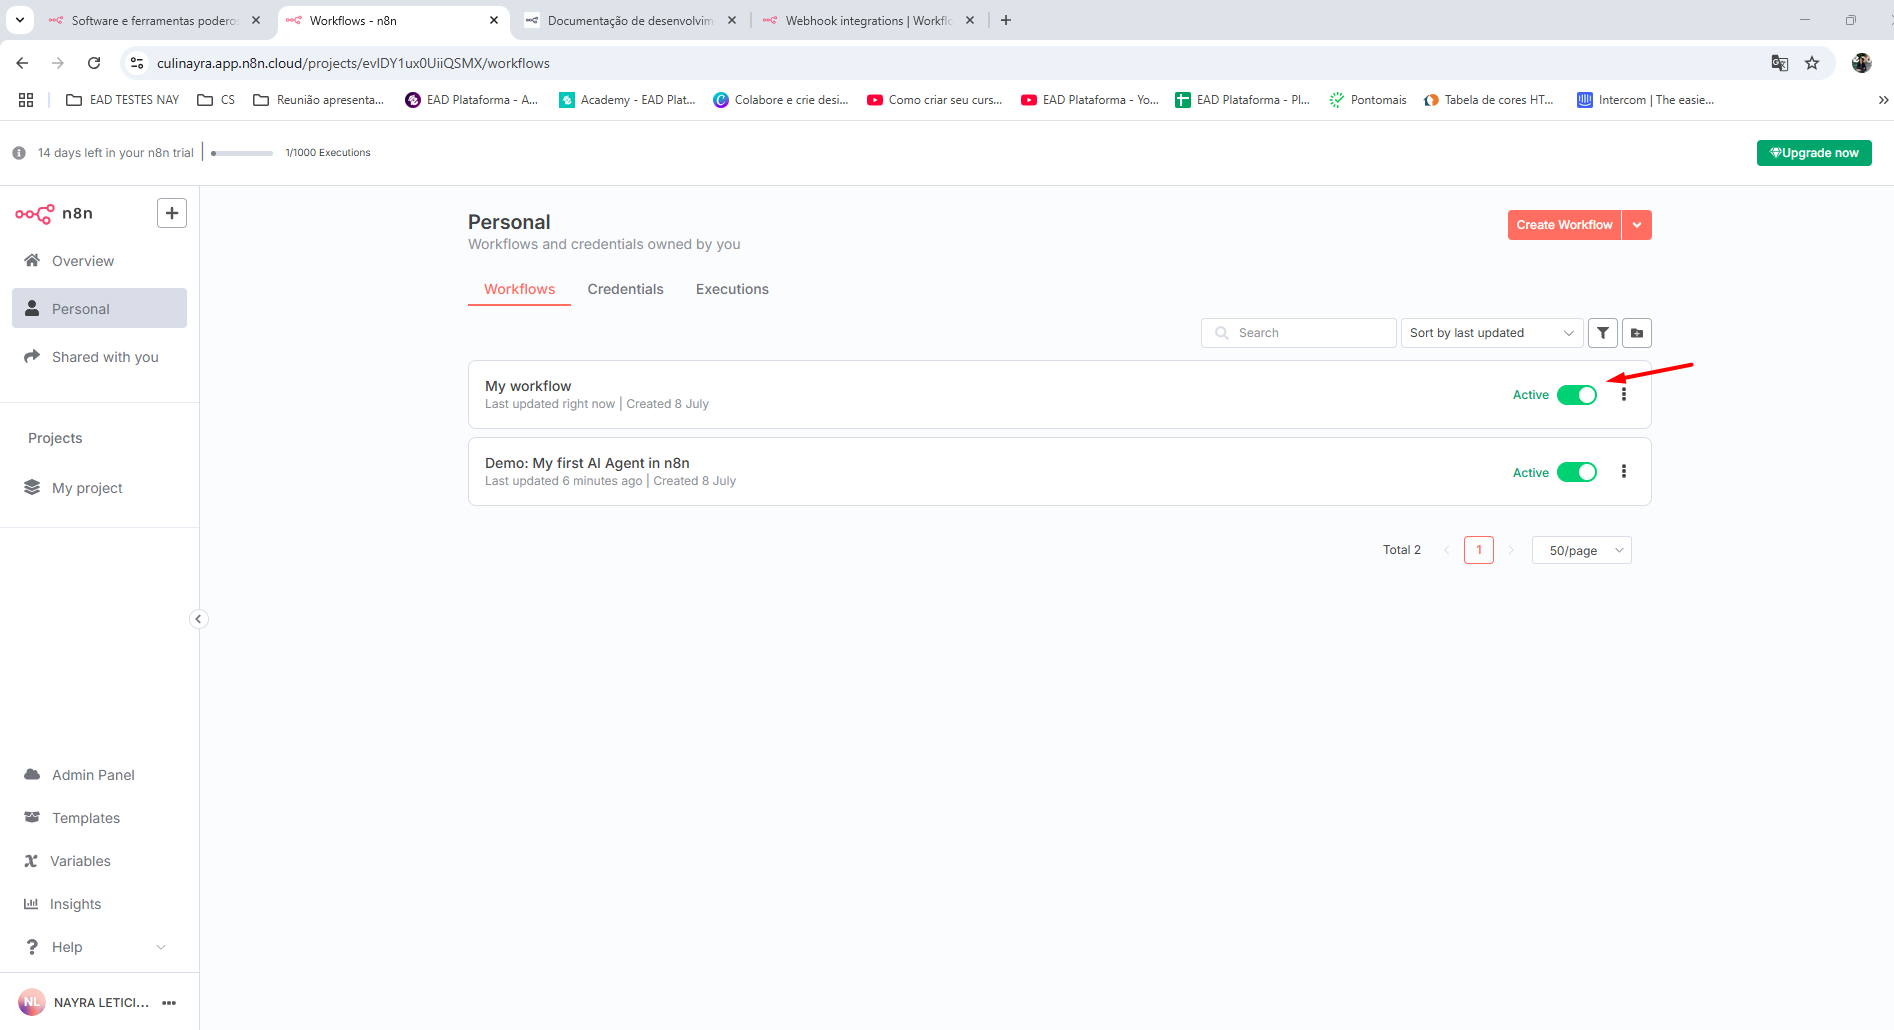Bookmark this page with the star icon
The height and width of the screenshot is (1030, 1894).
1812,63
